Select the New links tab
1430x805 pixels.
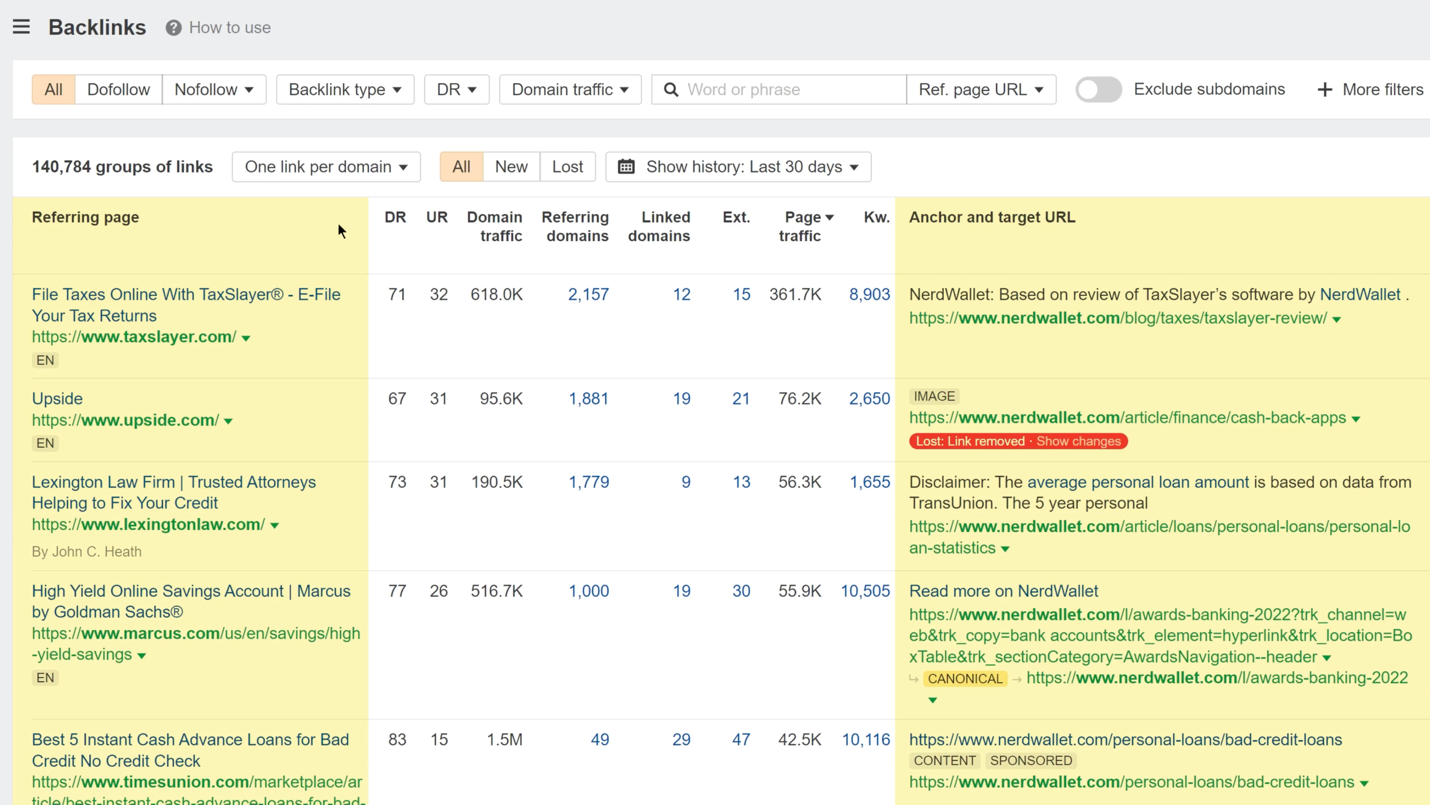click(x=511, y=167)
